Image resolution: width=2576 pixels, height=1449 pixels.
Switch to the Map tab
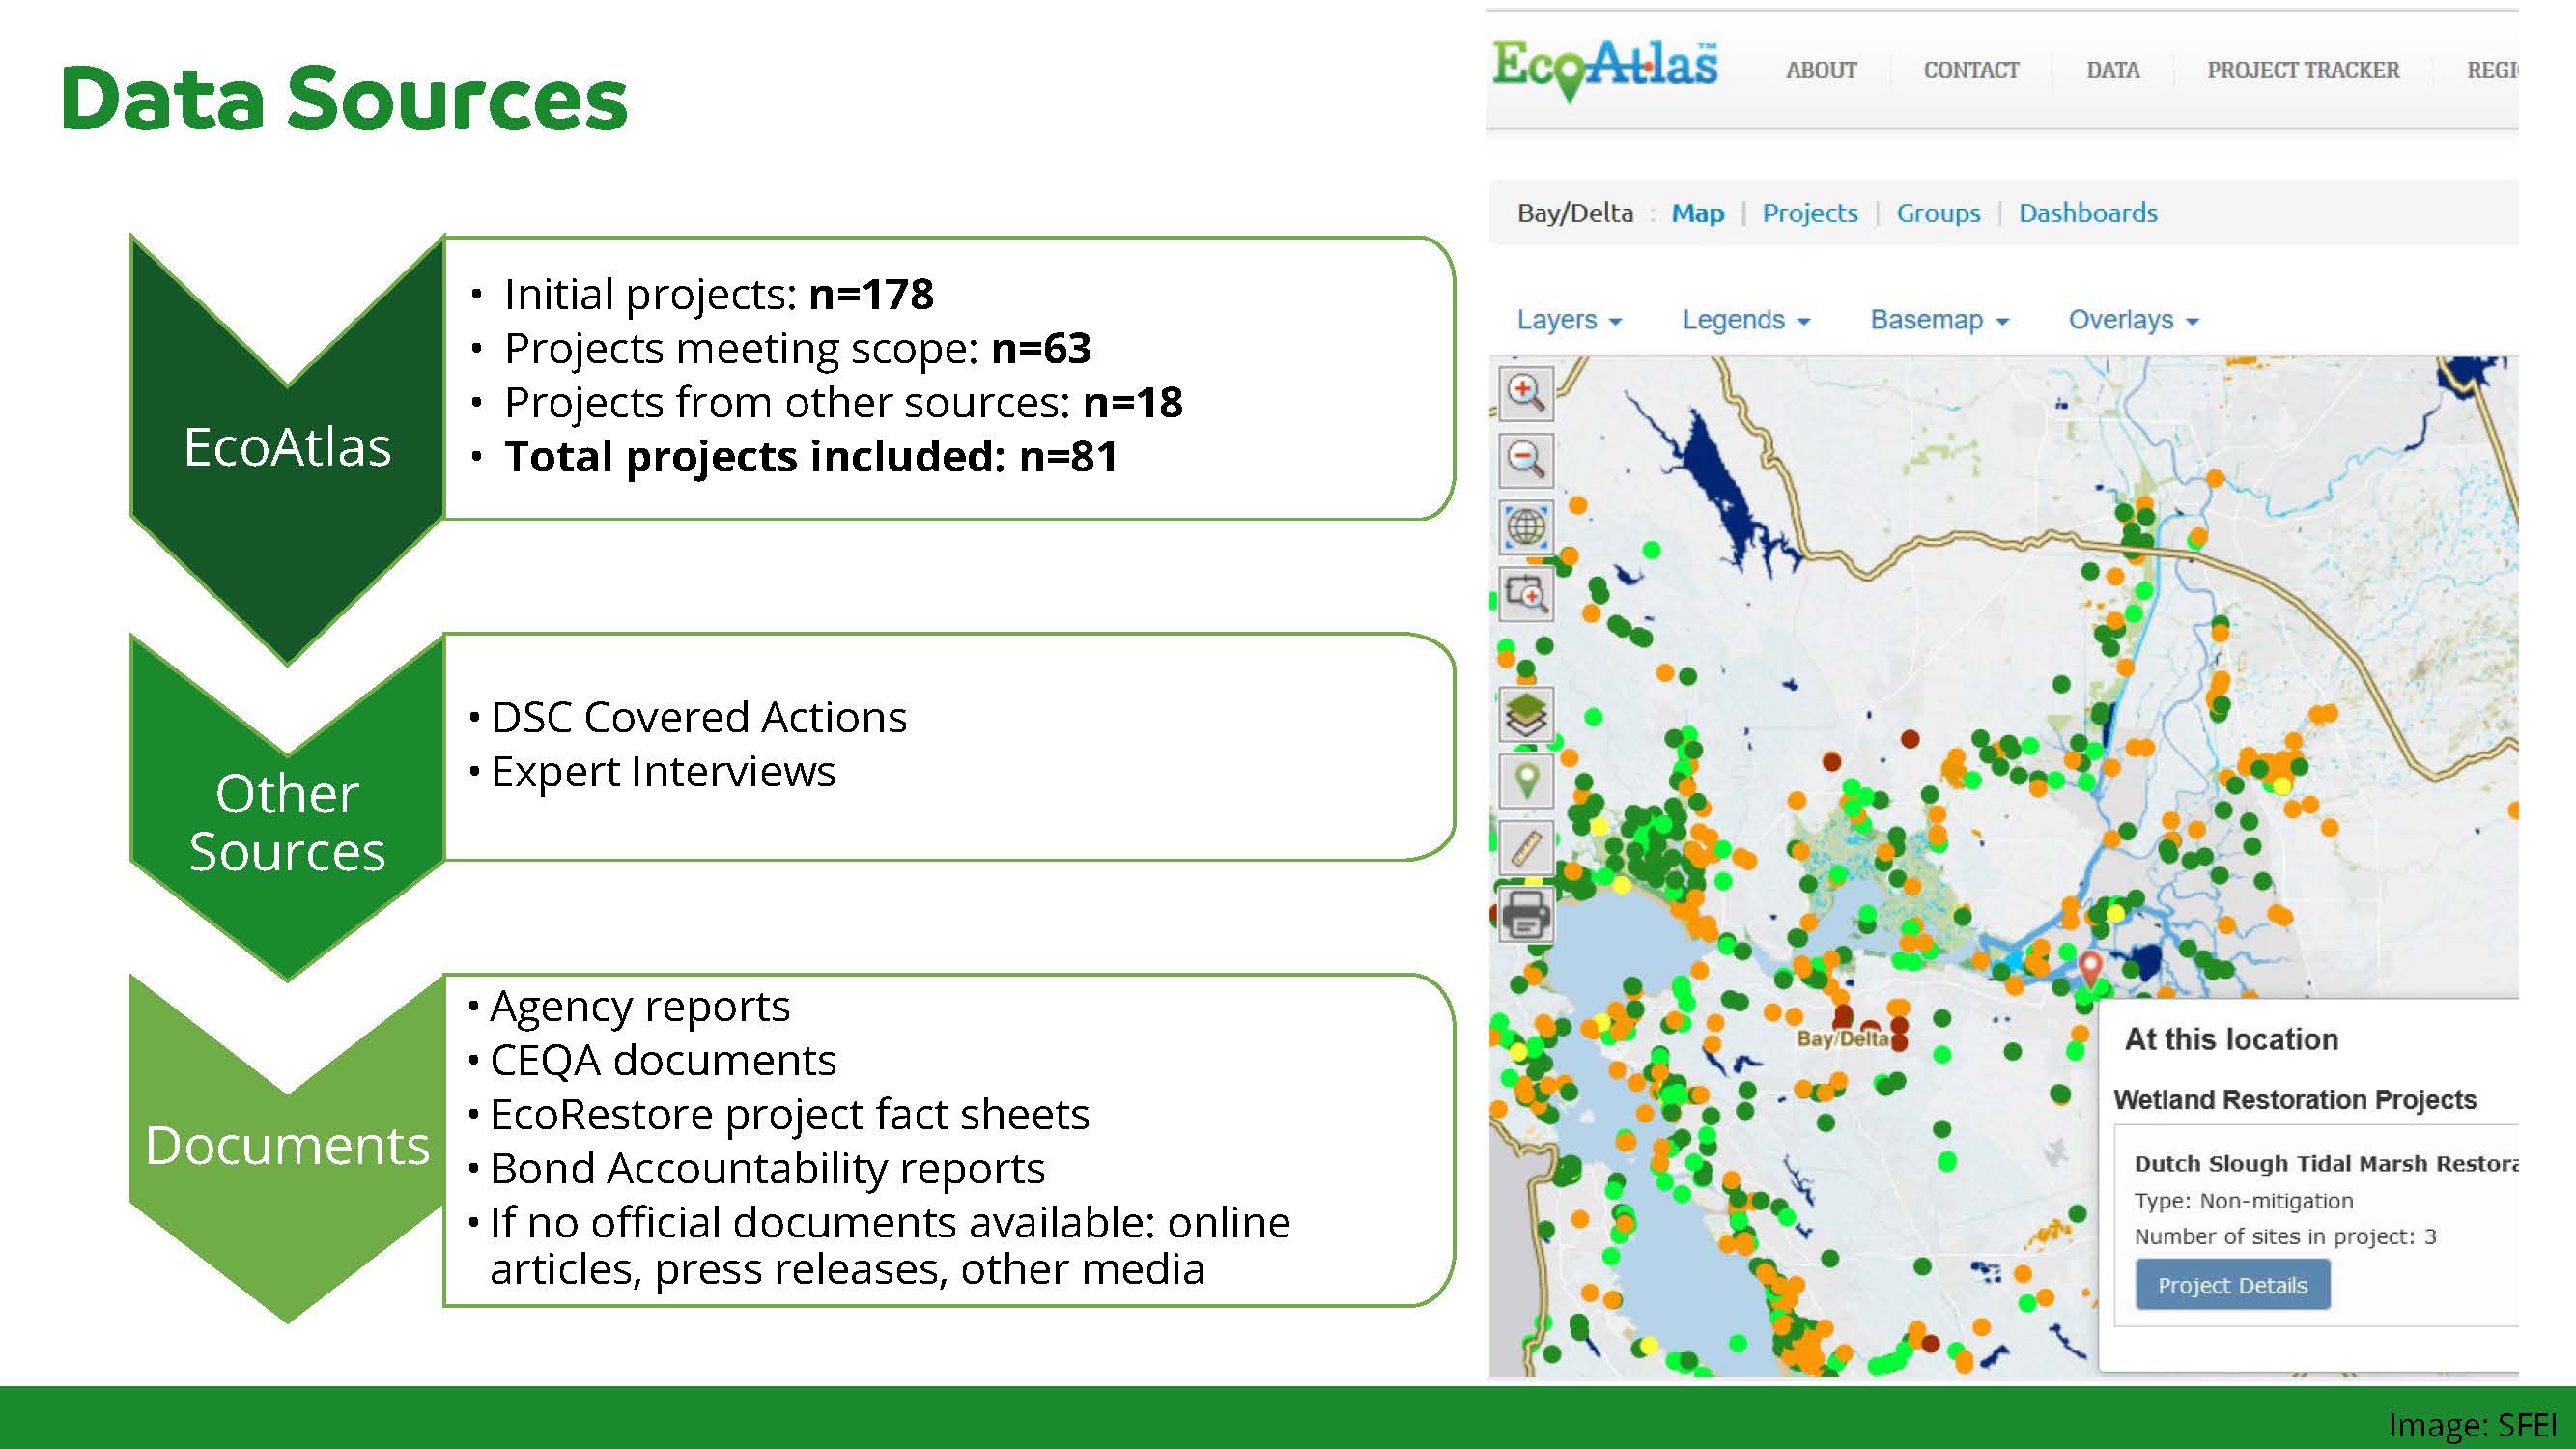(x=1698, y=213)
